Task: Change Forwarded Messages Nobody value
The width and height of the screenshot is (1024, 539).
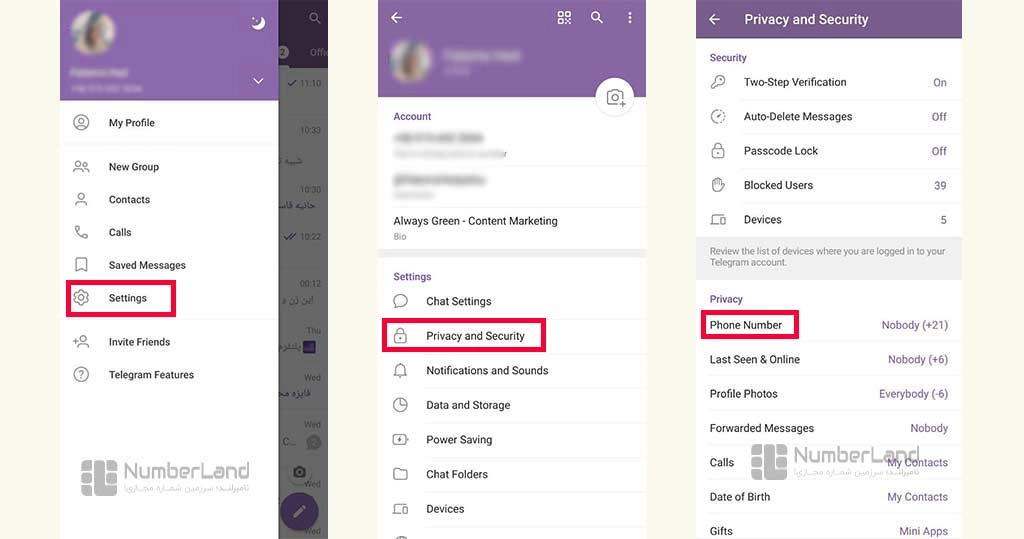Action: [x=929, y=428]
